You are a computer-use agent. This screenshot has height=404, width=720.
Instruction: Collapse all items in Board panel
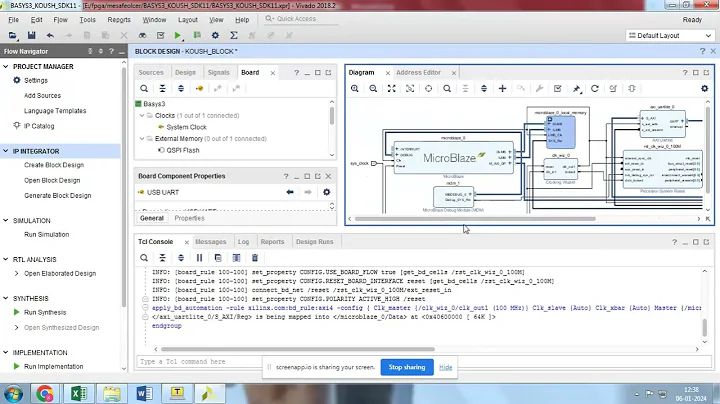click(163, 89)
